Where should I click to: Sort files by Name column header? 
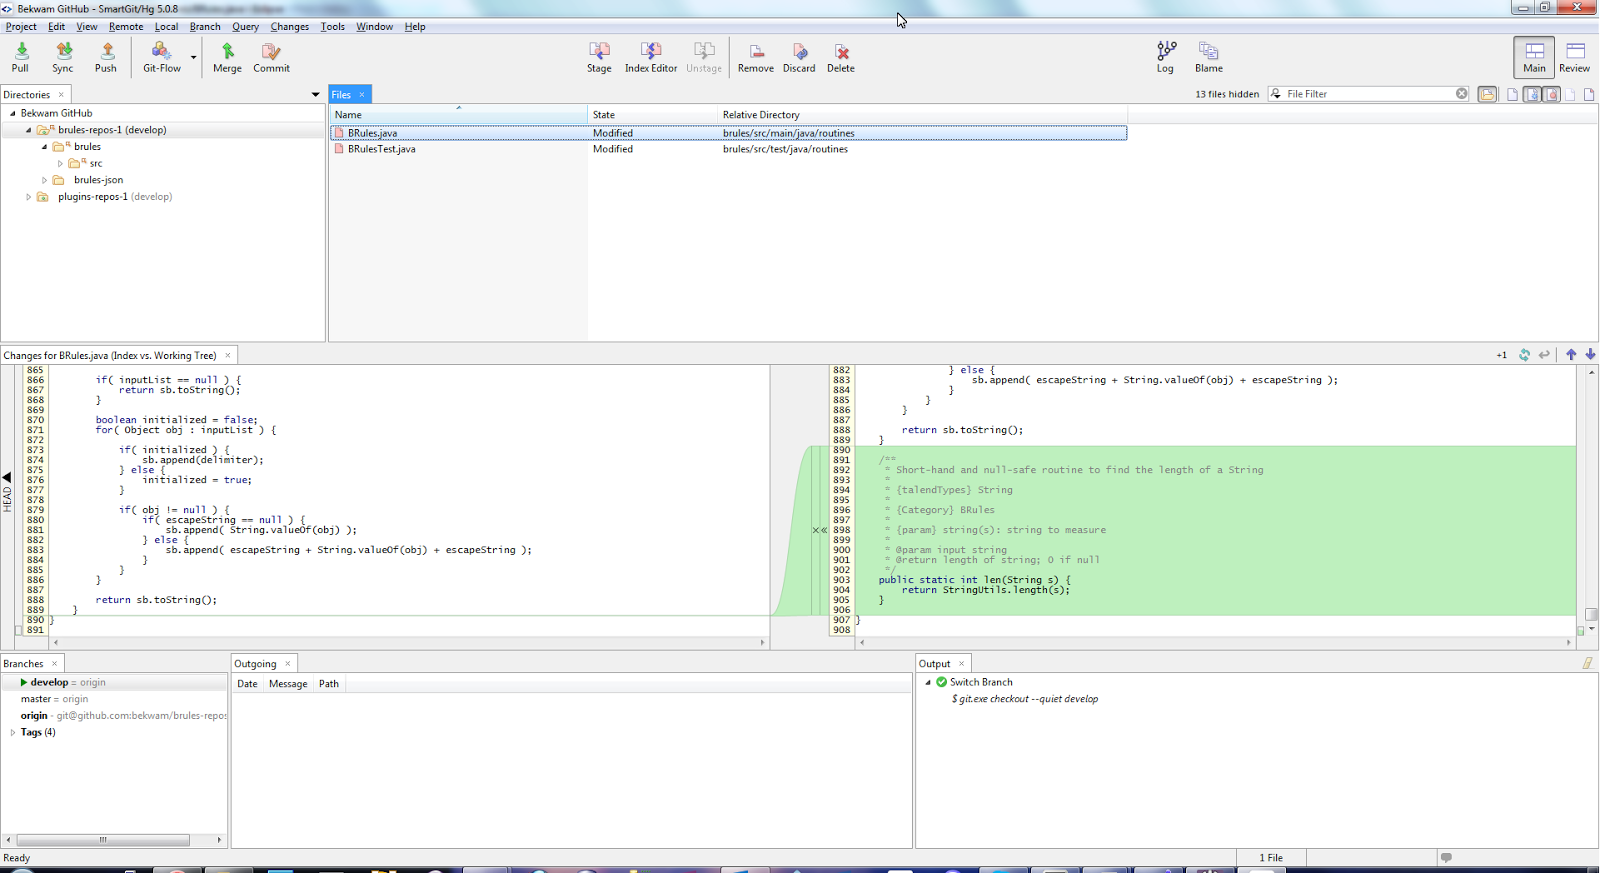[x=459, y=114]
